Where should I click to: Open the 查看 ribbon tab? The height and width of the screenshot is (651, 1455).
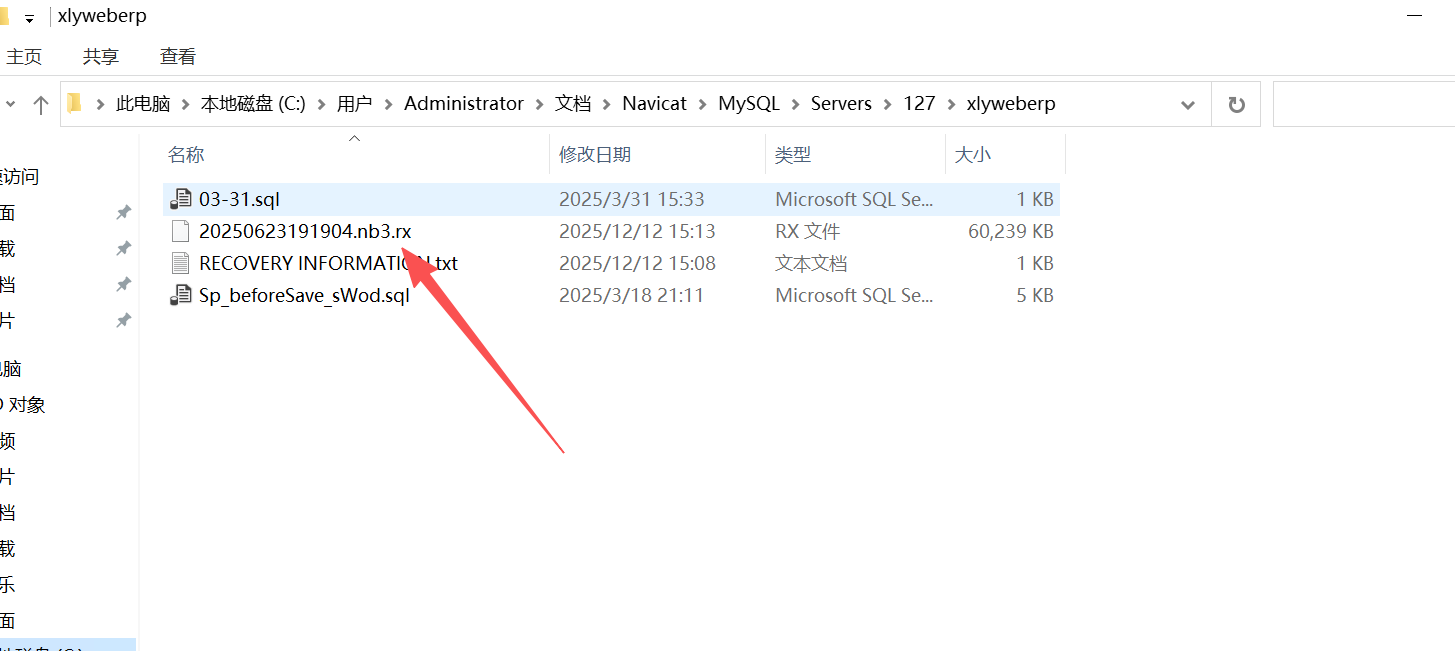tap(178, 57)
